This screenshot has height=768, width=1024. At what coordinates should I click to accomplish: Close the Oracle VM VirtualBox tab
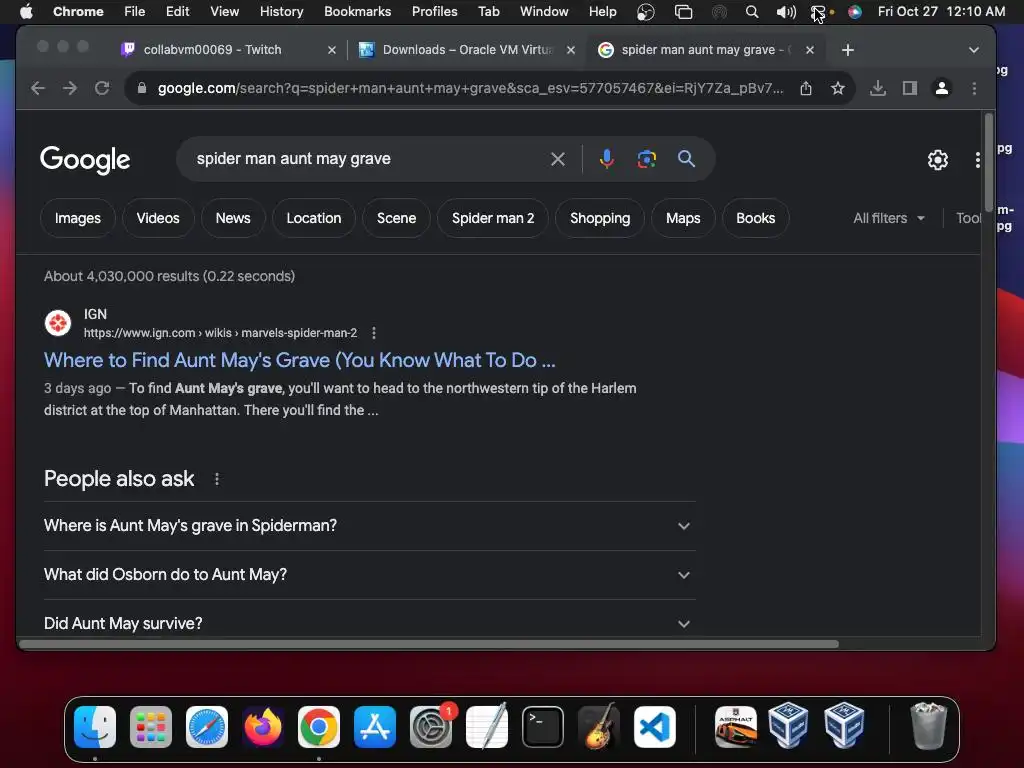click(x=571, y=50)
